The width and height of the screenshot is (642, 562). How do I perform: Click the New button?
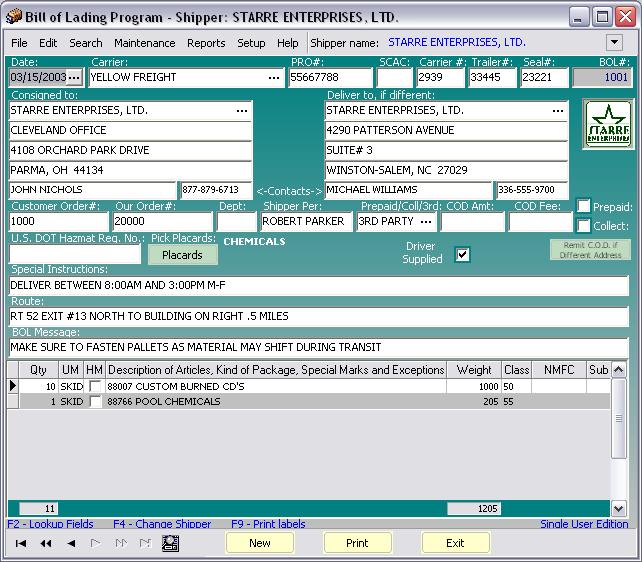(260, 543)
